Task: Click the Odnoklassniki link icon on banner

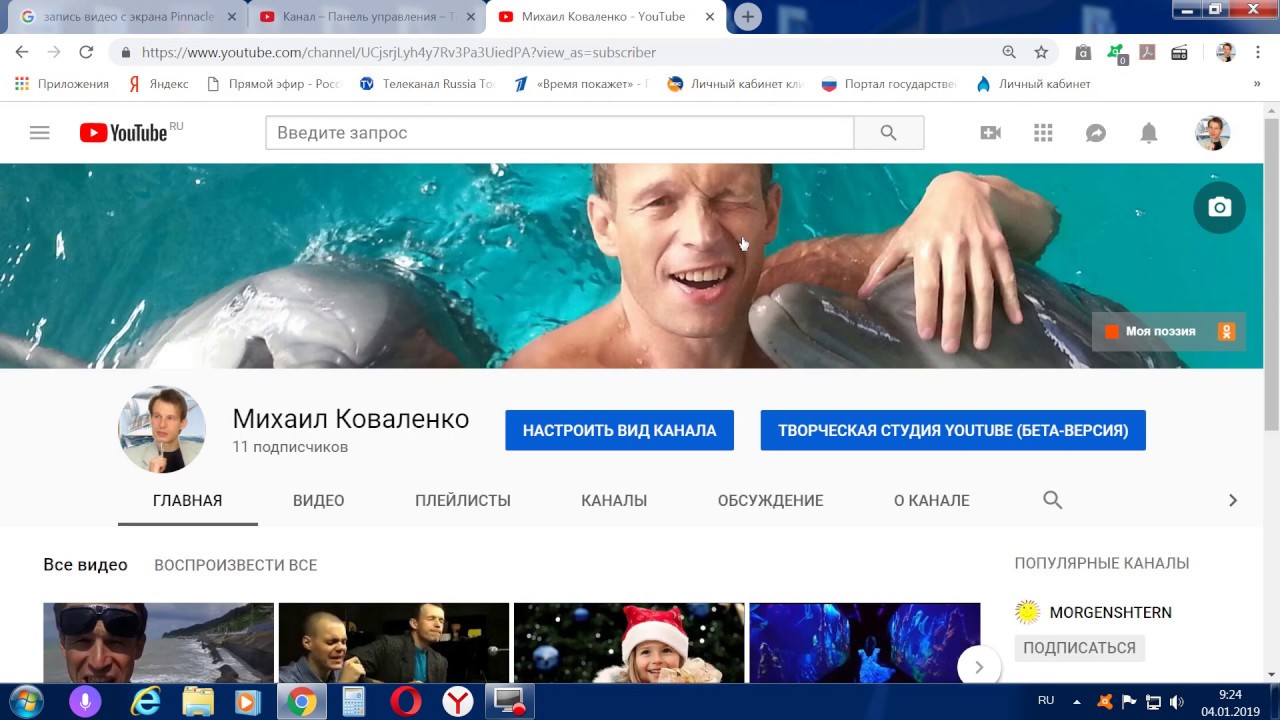Action: [1227, 331]
